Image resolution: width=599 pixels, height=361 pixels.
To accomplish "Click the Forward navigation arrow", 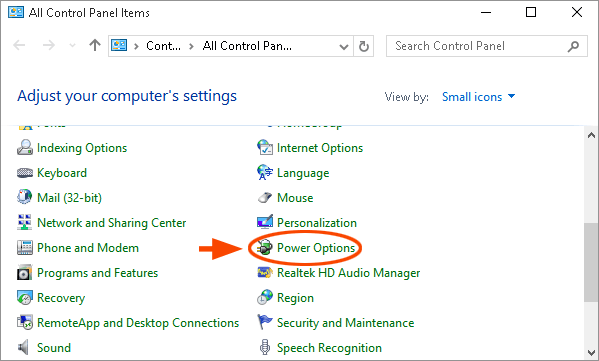I will [x=49, y=45].
